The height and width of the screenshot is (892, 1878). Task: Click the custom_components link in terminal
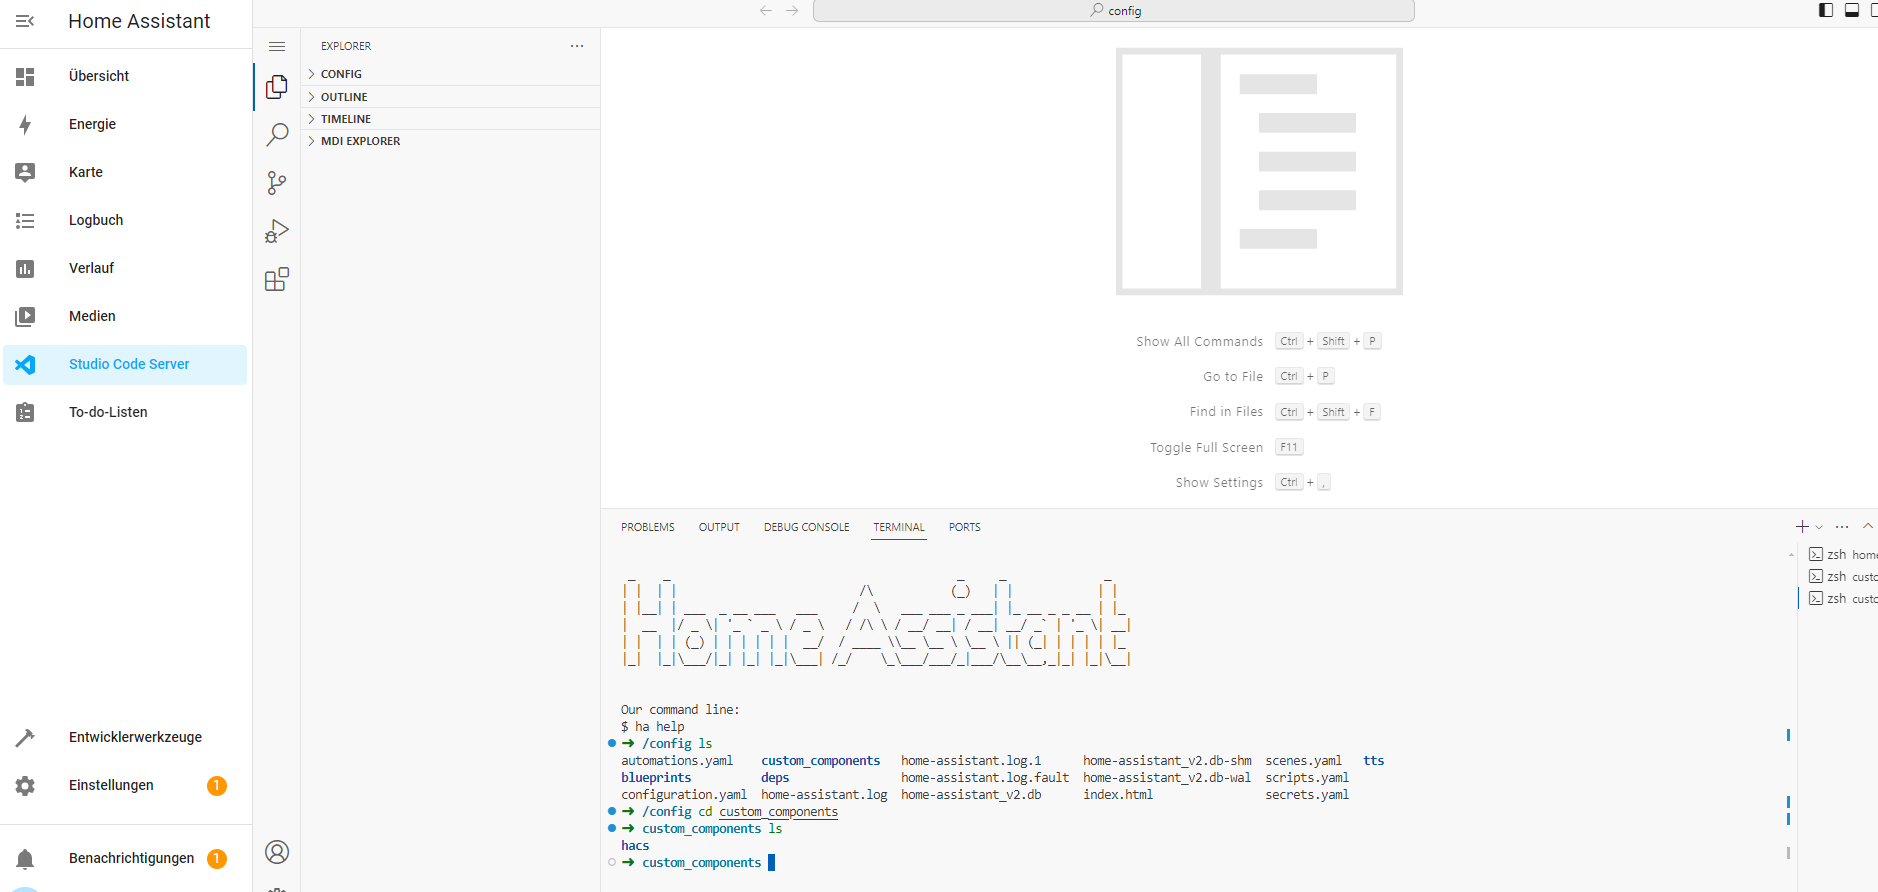[x=778, y=812]
